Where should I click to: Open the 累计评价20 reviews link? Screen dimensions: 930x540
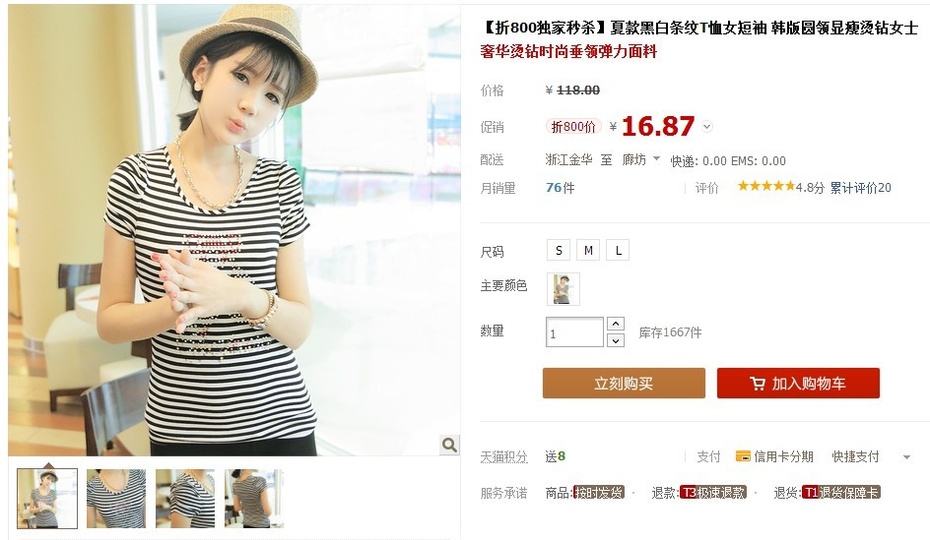coord(860,188)
